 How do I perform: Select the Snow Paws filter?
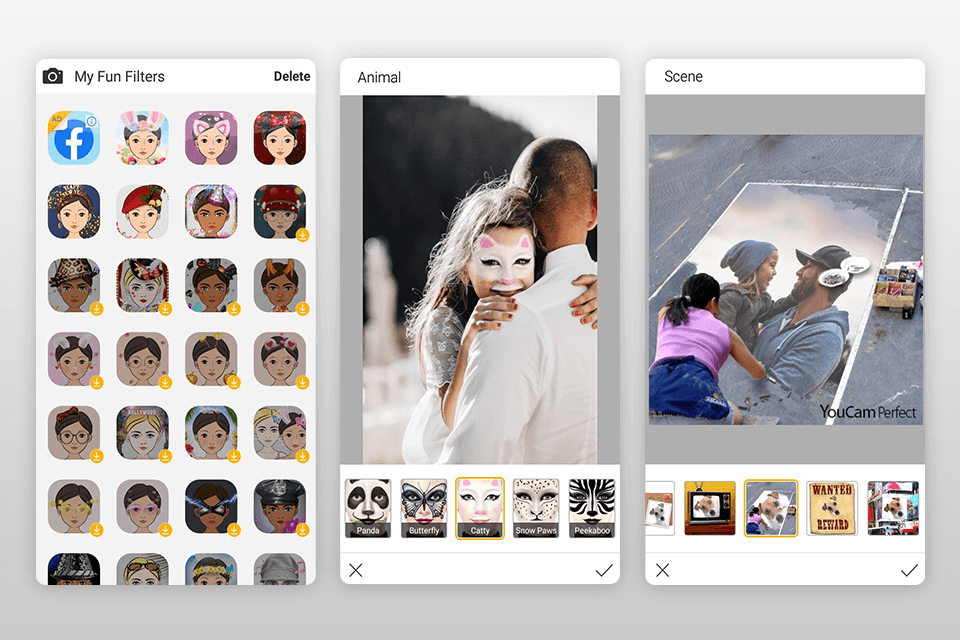(535, 505)
